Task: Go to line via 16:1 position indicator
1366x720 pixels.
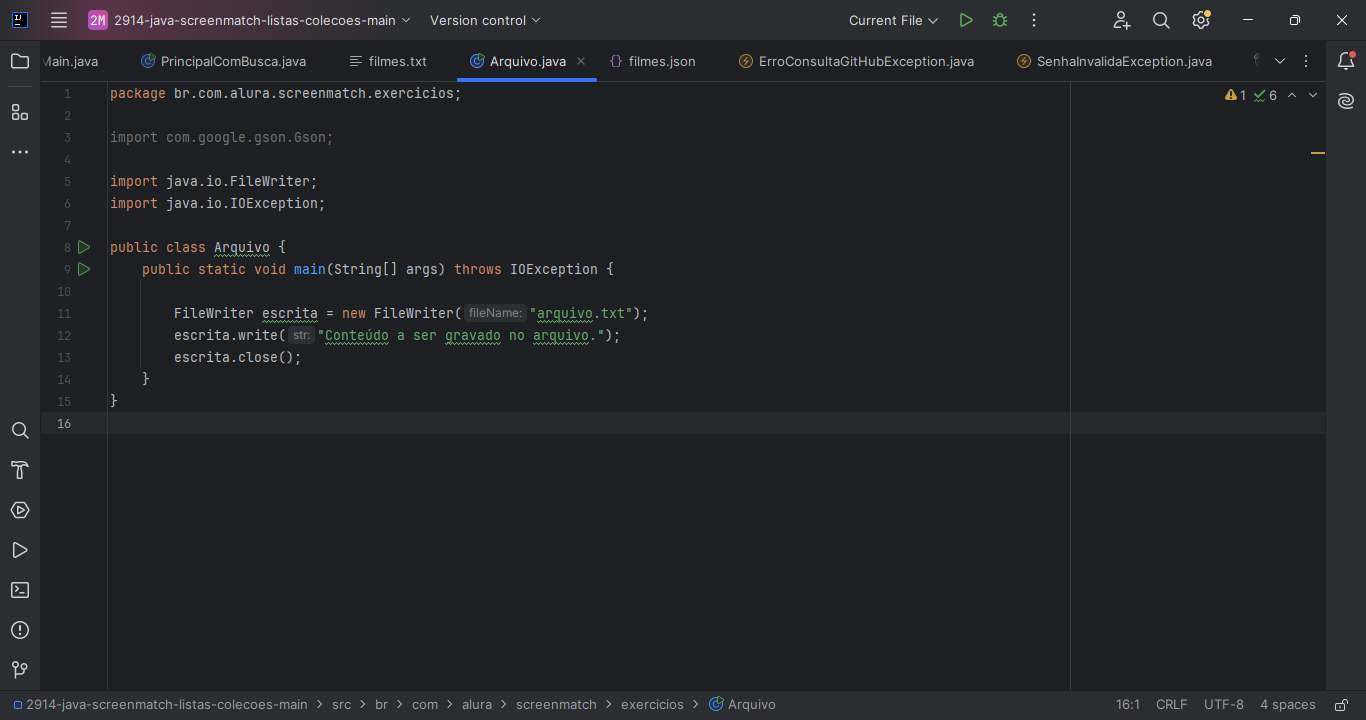Action: click(x=1128, y=704)
